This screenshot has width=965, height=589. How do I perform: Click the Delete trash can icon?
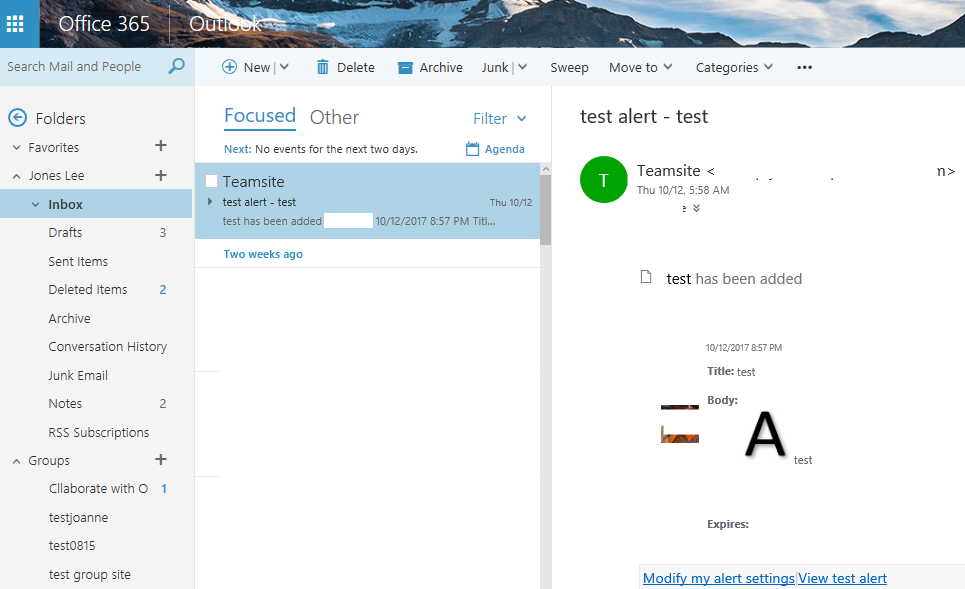tap(322, 67)
